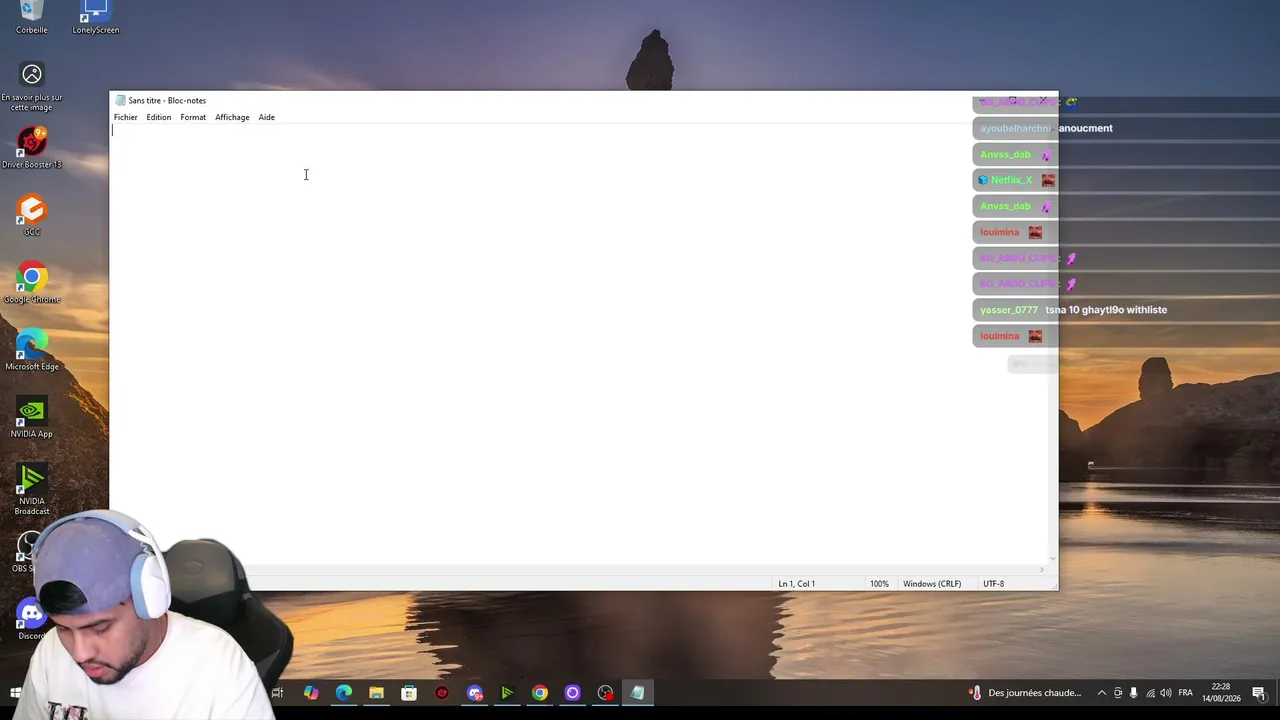Open the Aide menu
Viewport: 1280px width, 720px height.
[x=266, y=117]
